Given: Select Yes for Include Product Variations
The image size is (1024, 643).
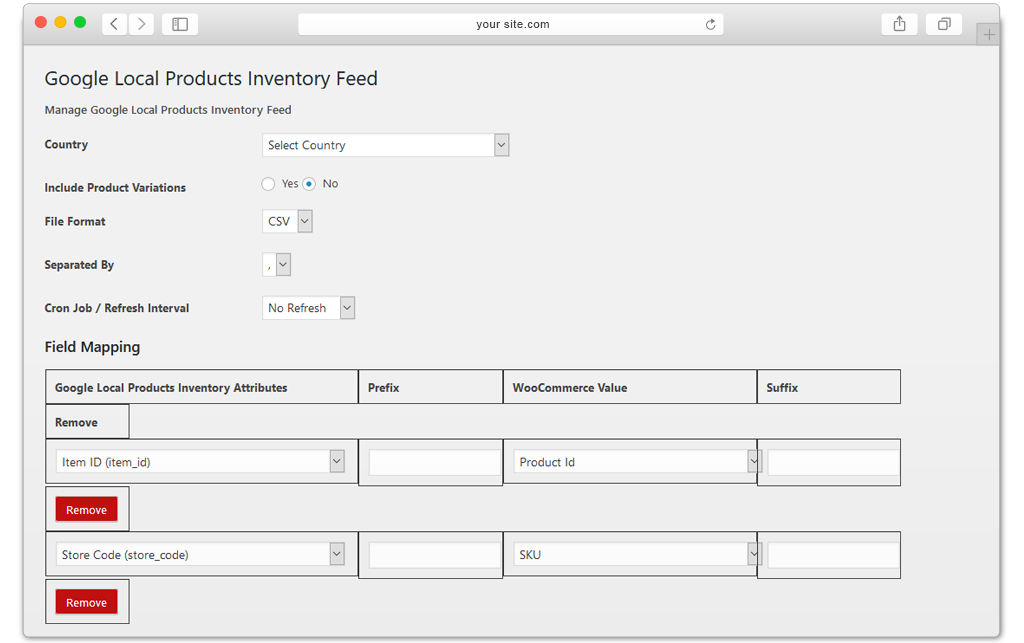Looking at the screenshot, I should click(268, 184).
